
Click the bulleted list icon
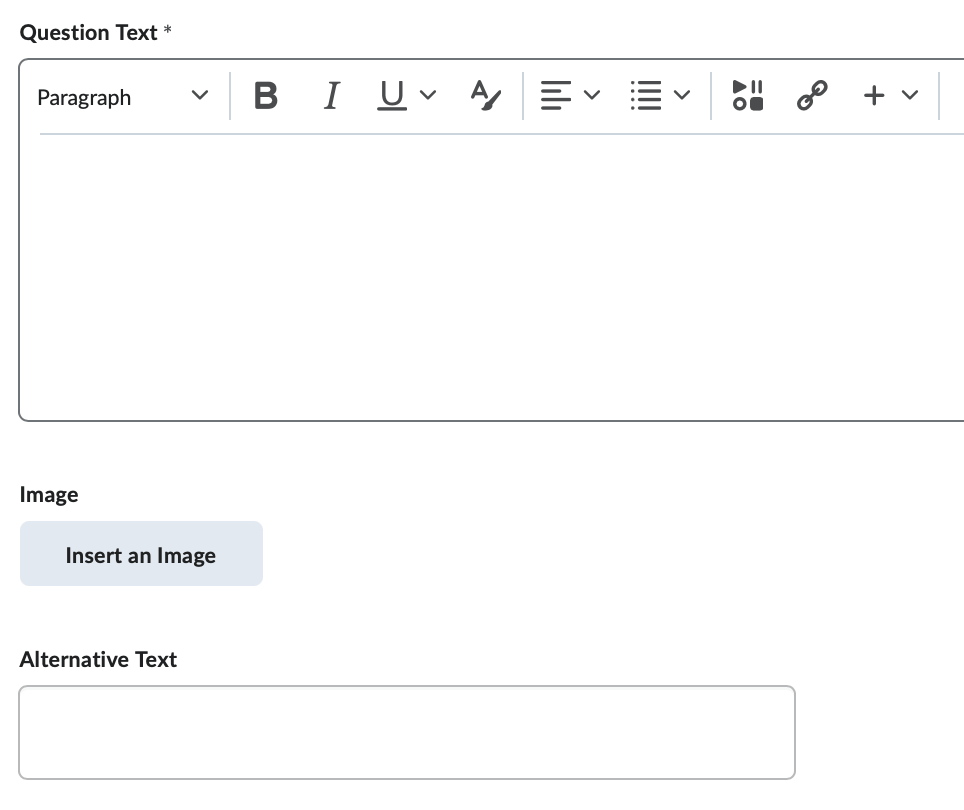coord(646,95)
